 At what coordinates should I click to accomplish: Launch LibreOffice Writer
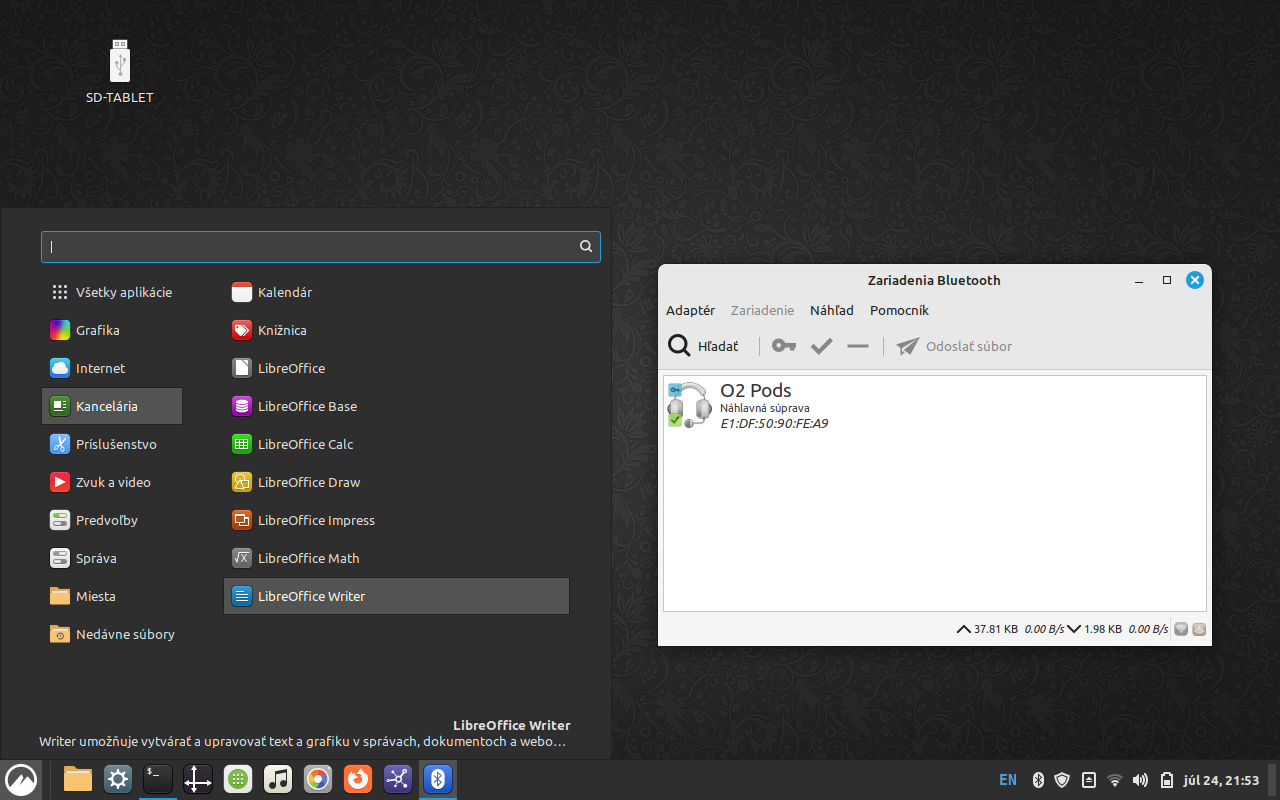point(396,596)
